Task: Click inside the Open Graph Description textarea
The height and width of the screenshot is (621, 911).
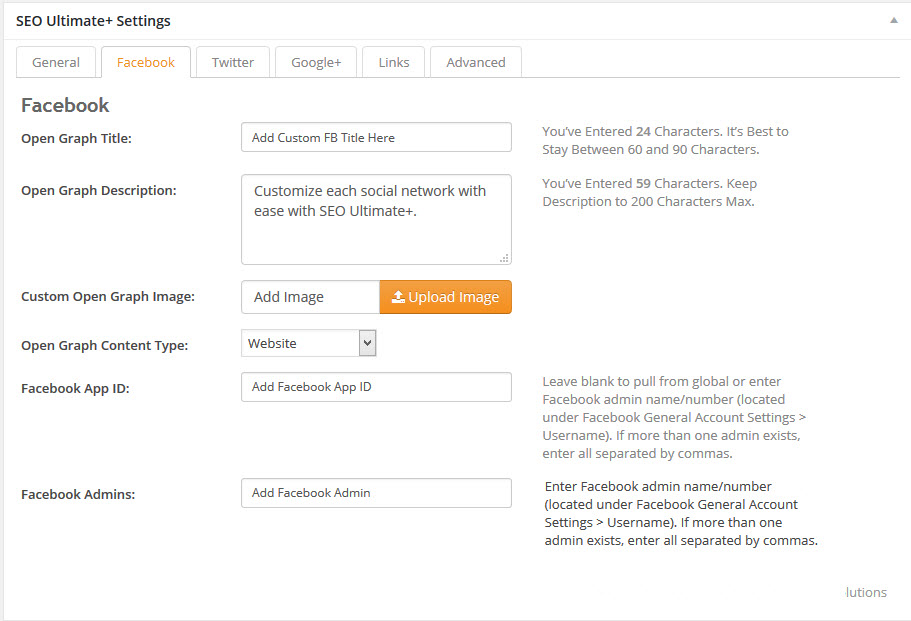Action: point(376,220)
